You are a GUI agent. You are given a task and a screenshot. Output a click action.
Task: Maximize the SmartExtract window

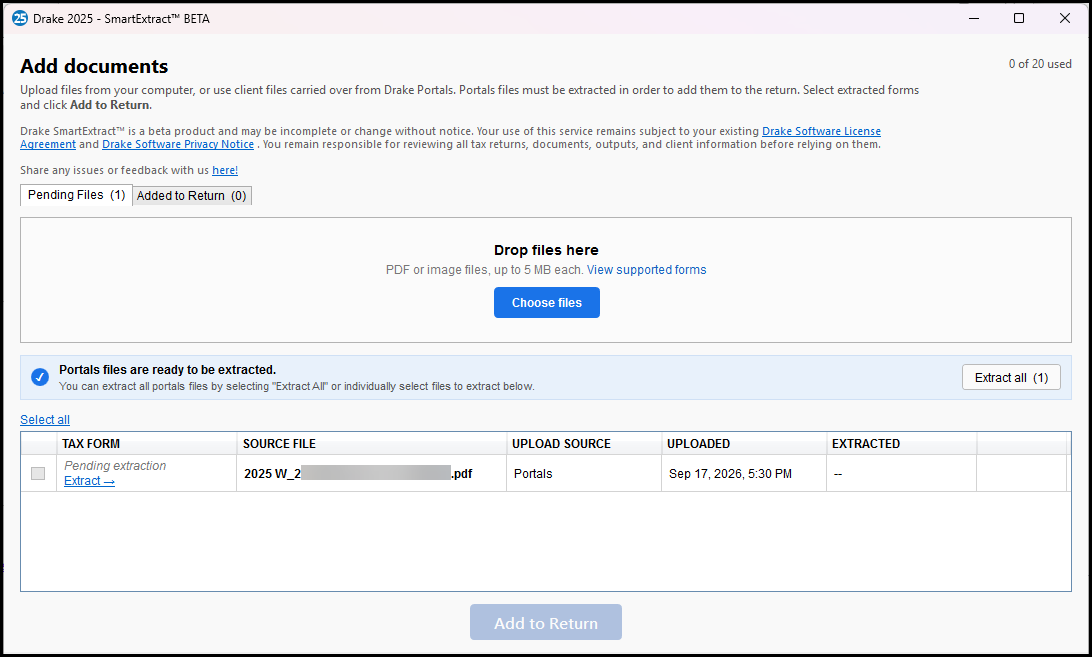coord(1019,18)
